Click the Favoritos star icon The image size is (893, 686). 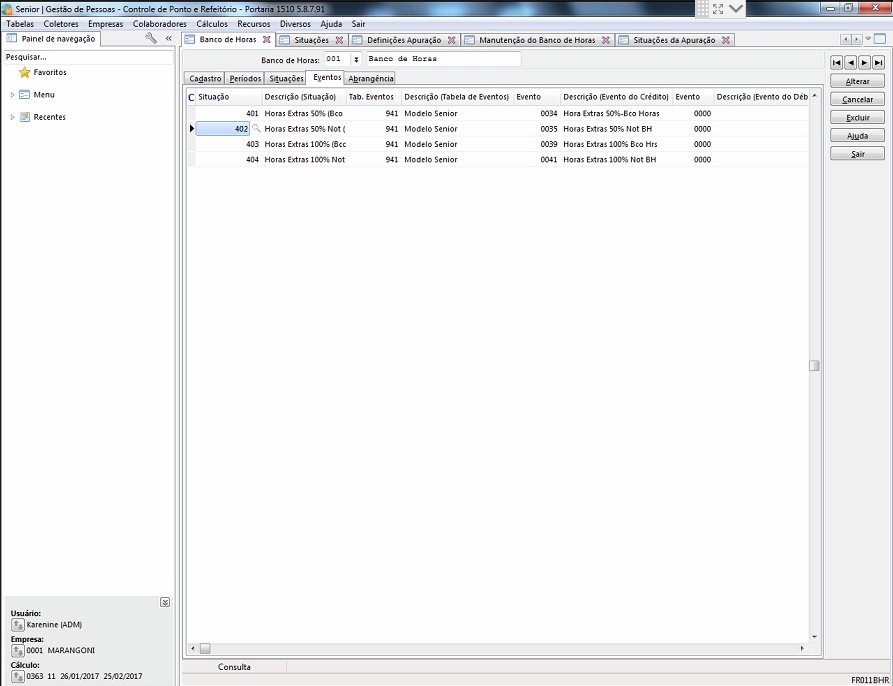click(25, 73)
